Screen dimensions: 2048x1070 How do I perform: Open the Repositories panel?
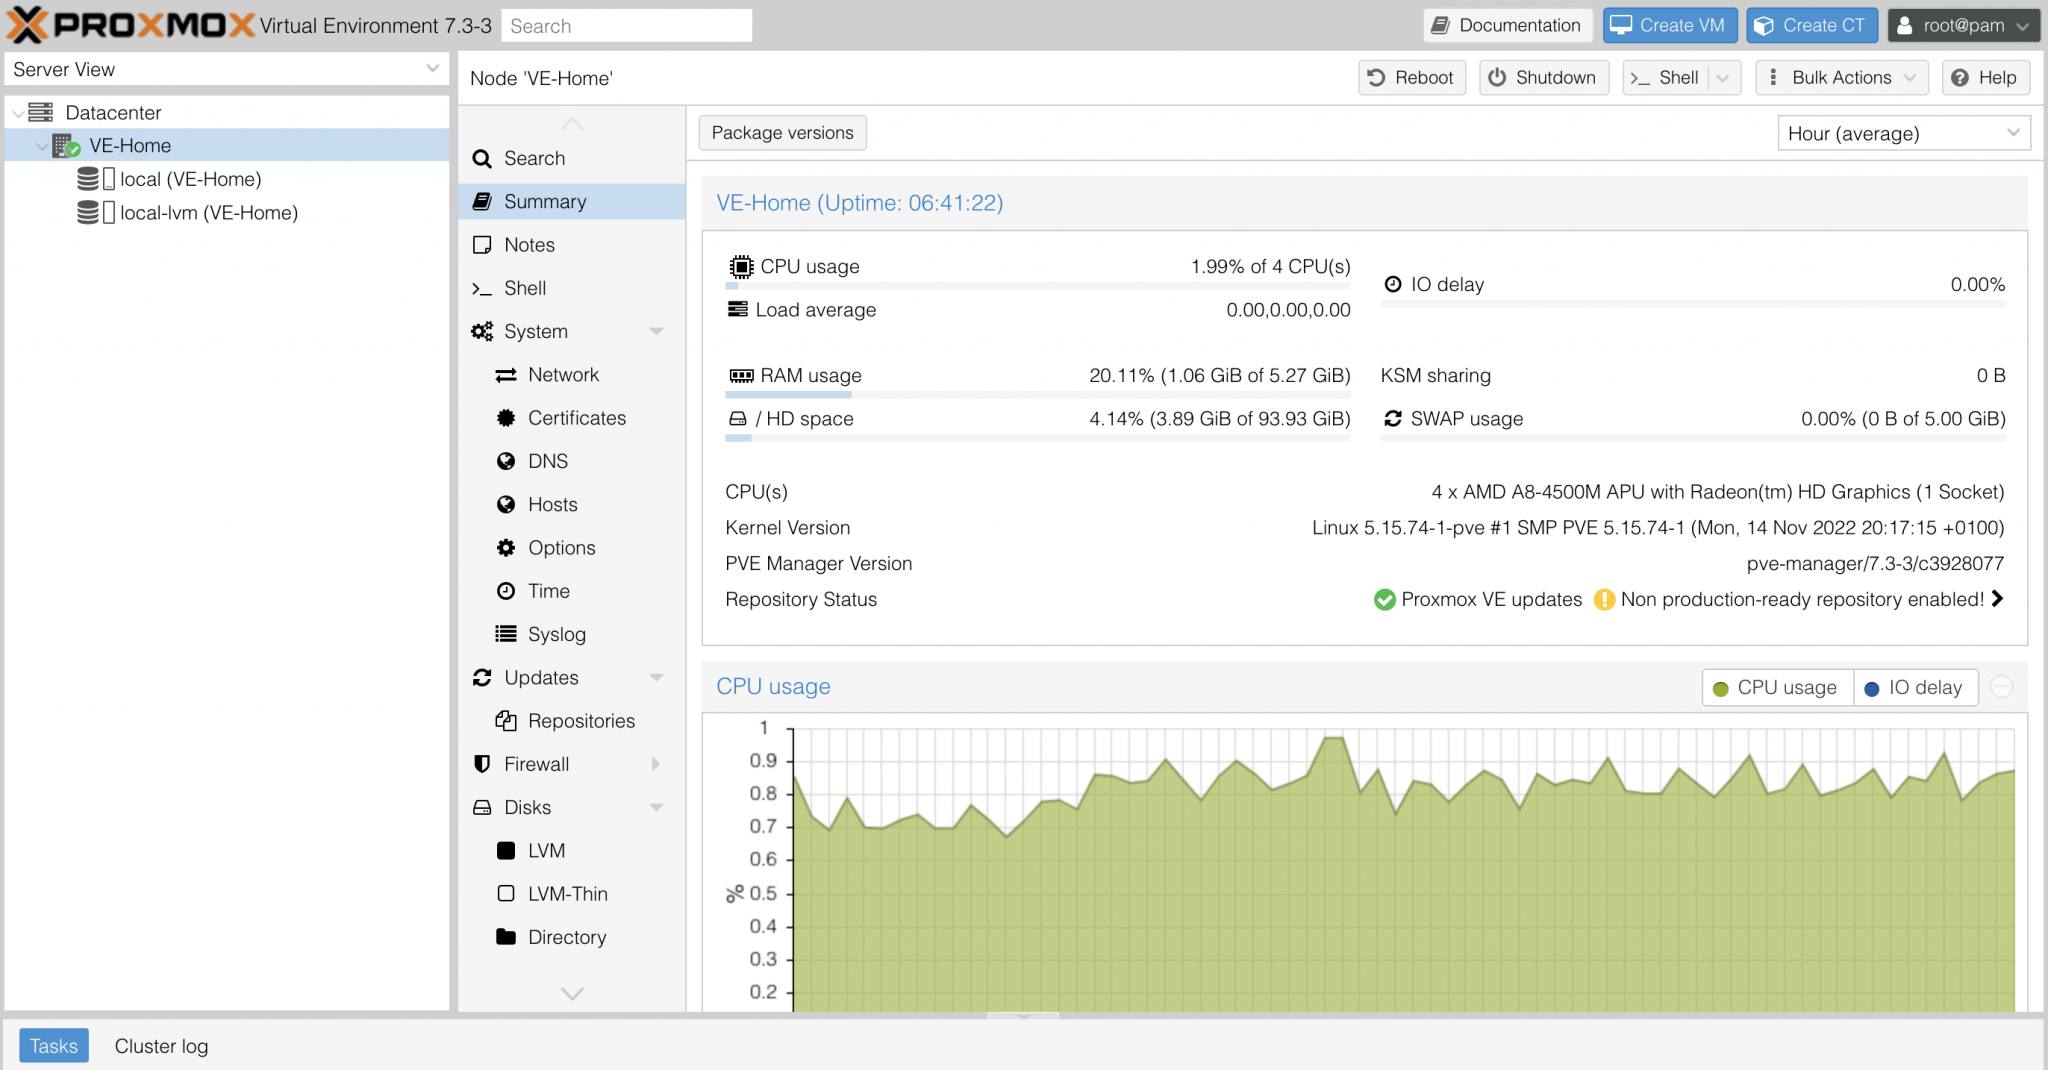pyautogui.click(x=507, y=720)
